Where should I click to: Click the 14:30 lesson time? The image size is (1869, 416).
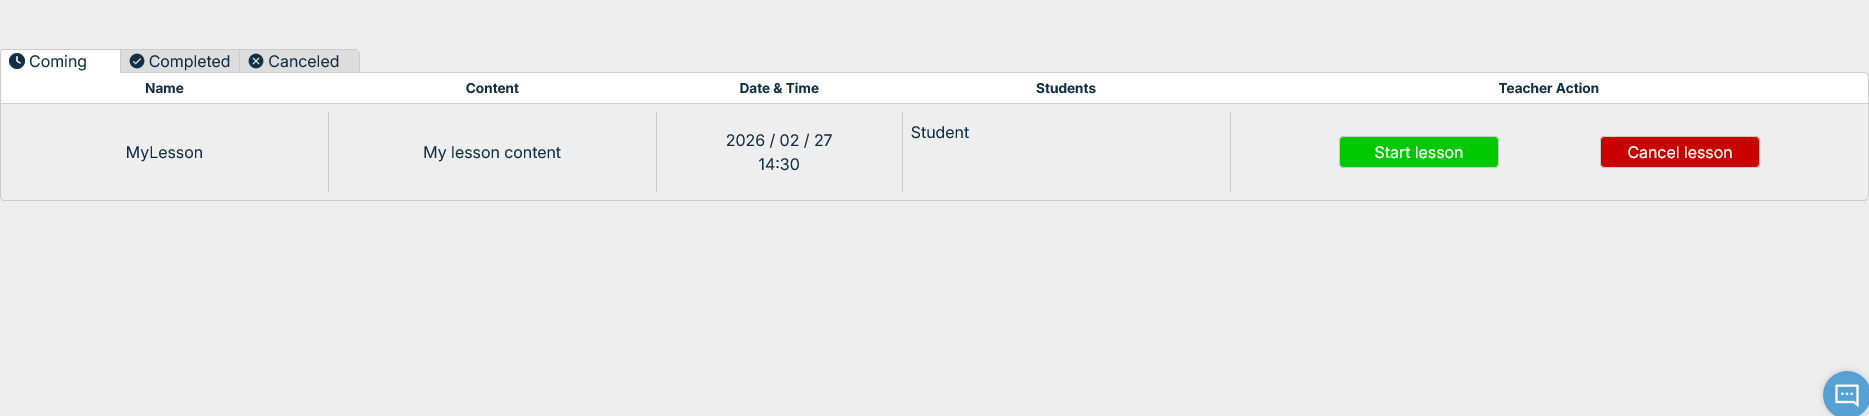[x=779, y=164]
